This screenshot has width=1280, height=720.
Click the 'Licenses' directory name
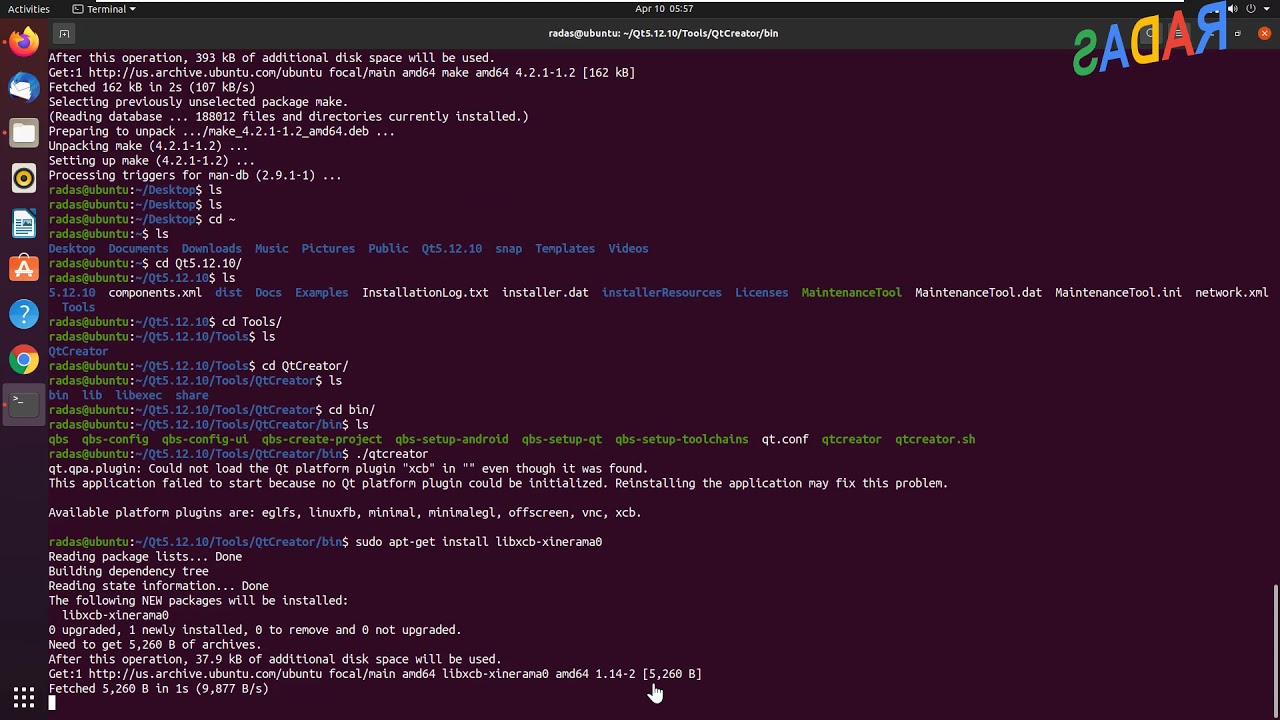[761, 292]
